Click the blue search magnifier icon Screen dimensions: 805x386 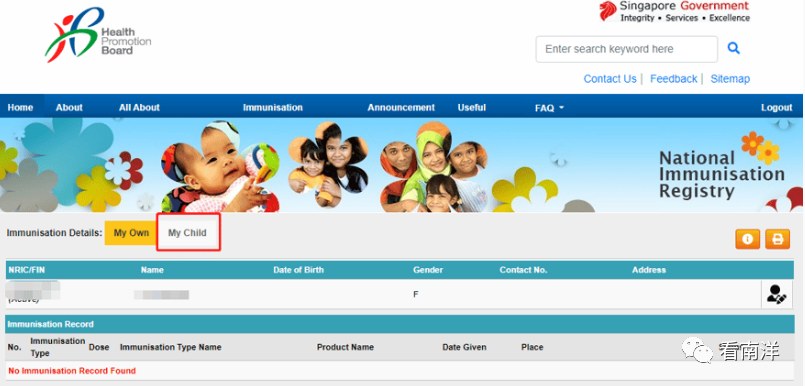pos(734,48)
